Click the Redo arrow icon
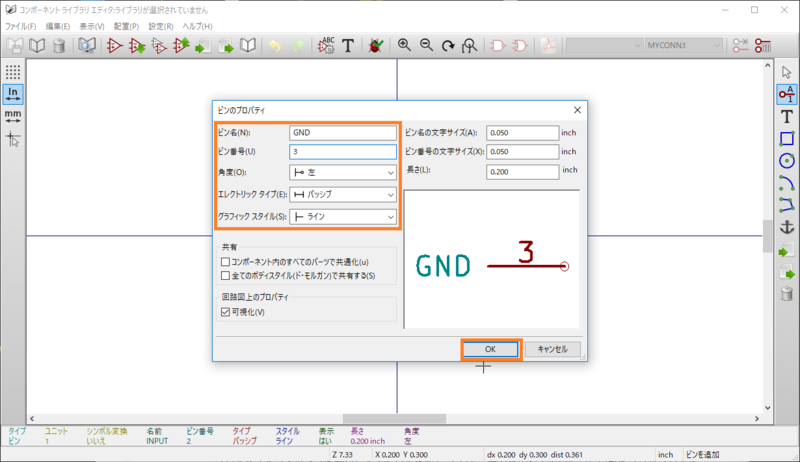Image resolution: width=800 pixels, height=462 pixels. point(297,45)
